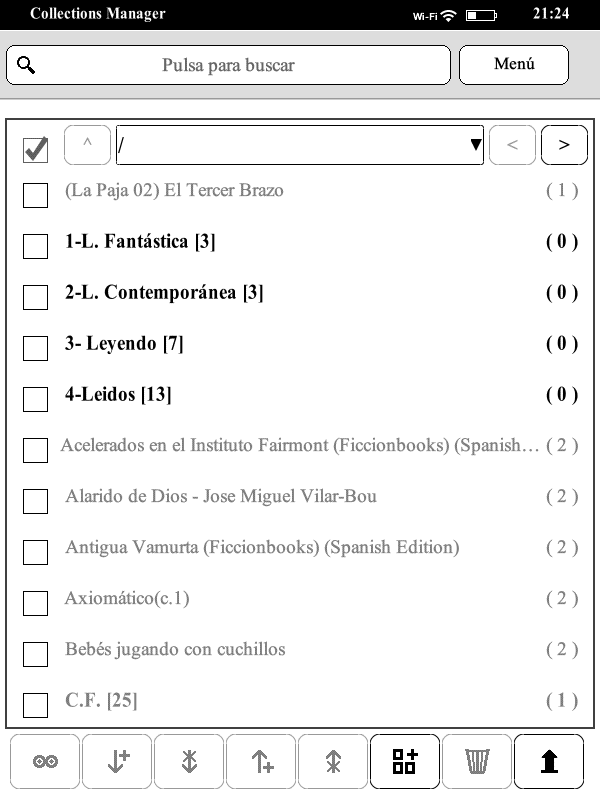Screen dimensions: 600x800
Task: Tap the "Pulsa para buscar" search field
Action: (229, 65)
